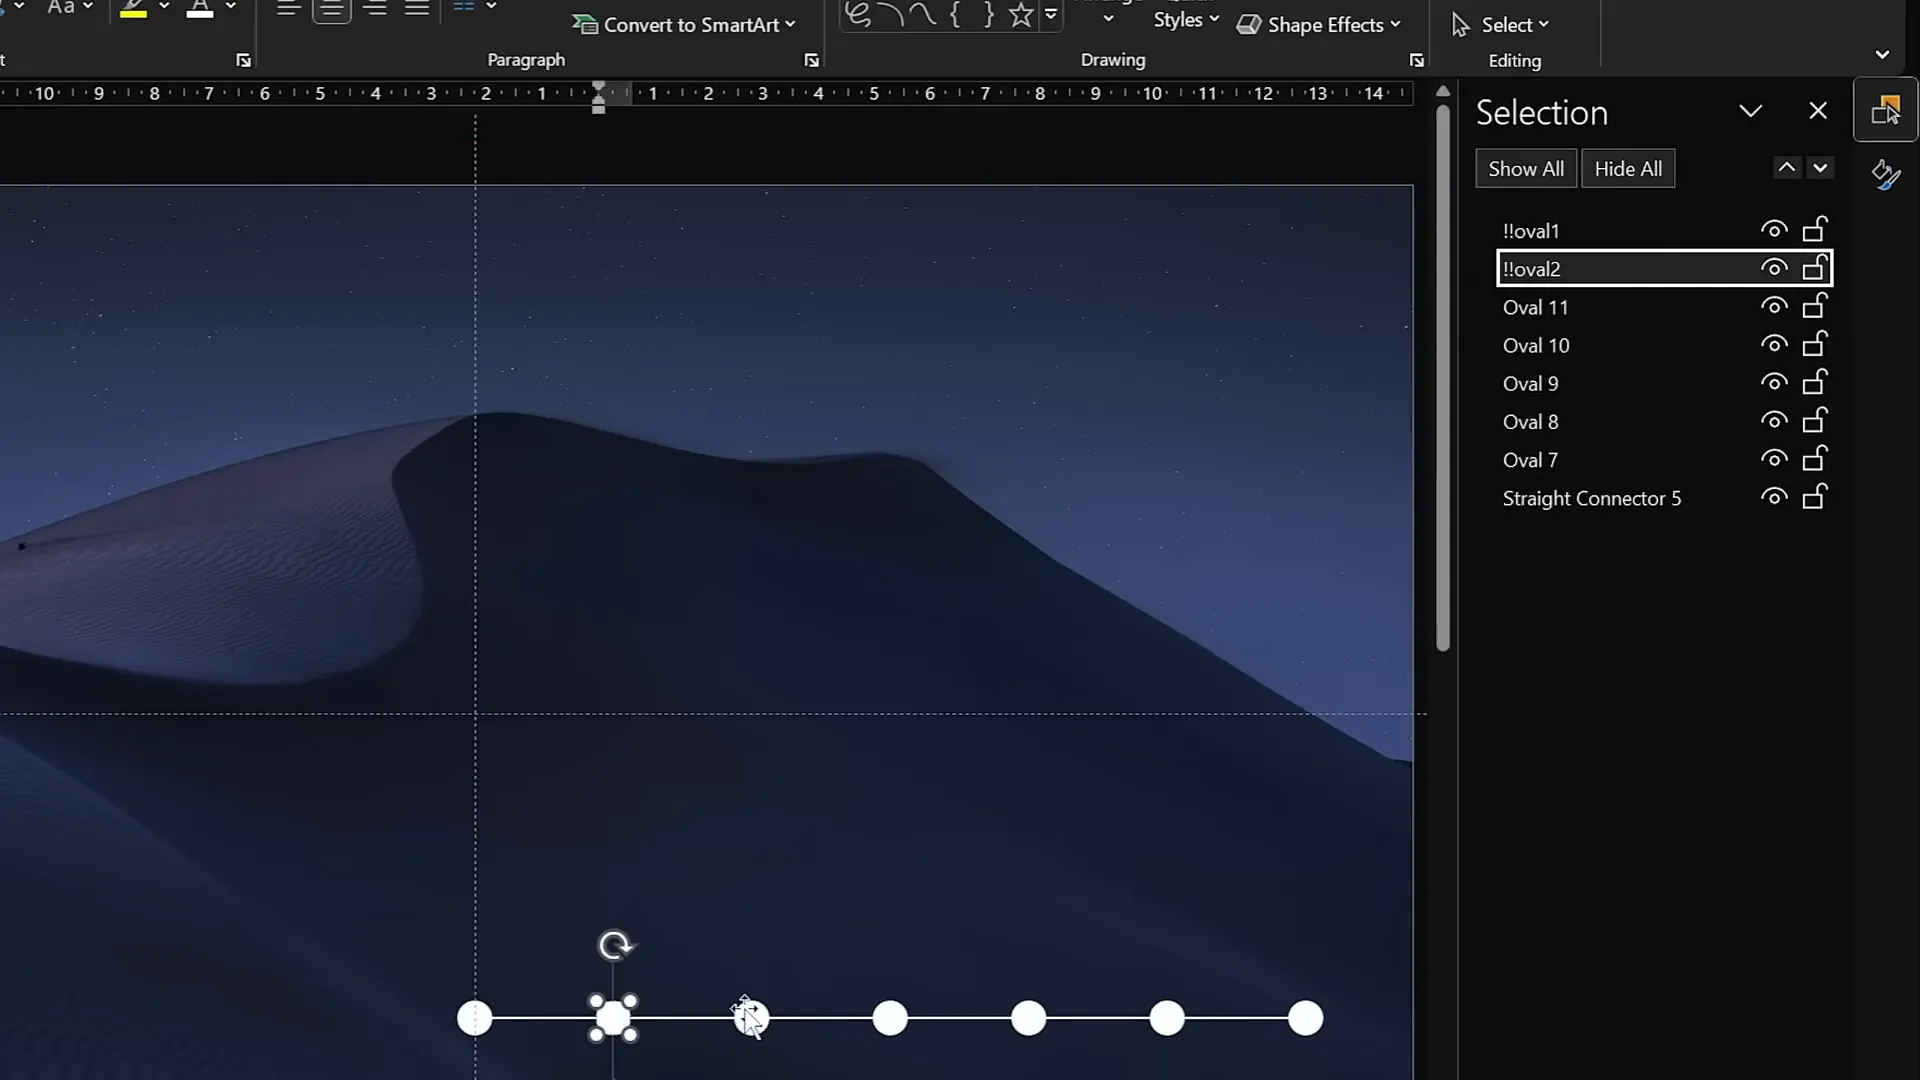
Task: Open the Paragraph dialog launcher
Action: 811,61
